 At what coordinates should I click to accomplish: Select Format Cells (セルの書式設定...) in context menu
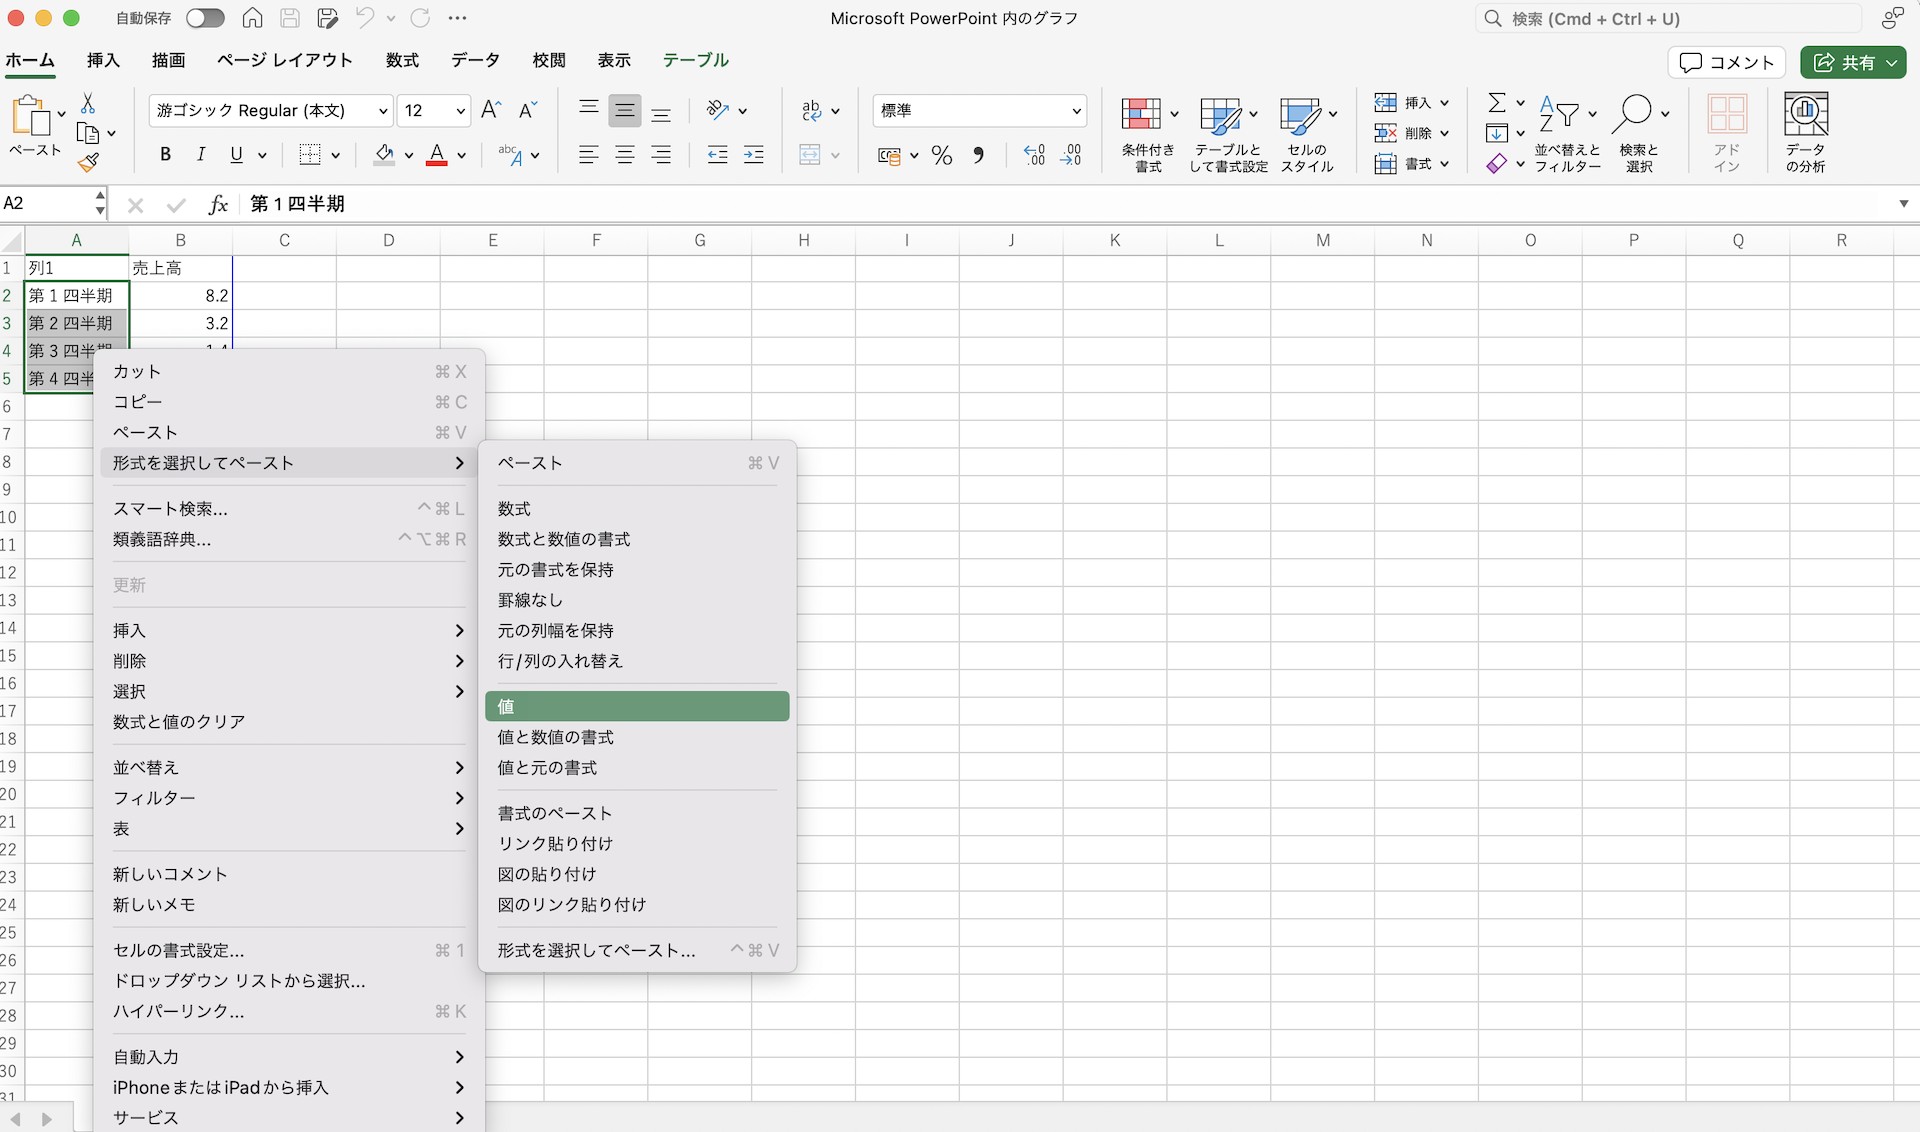click(289, 950)
